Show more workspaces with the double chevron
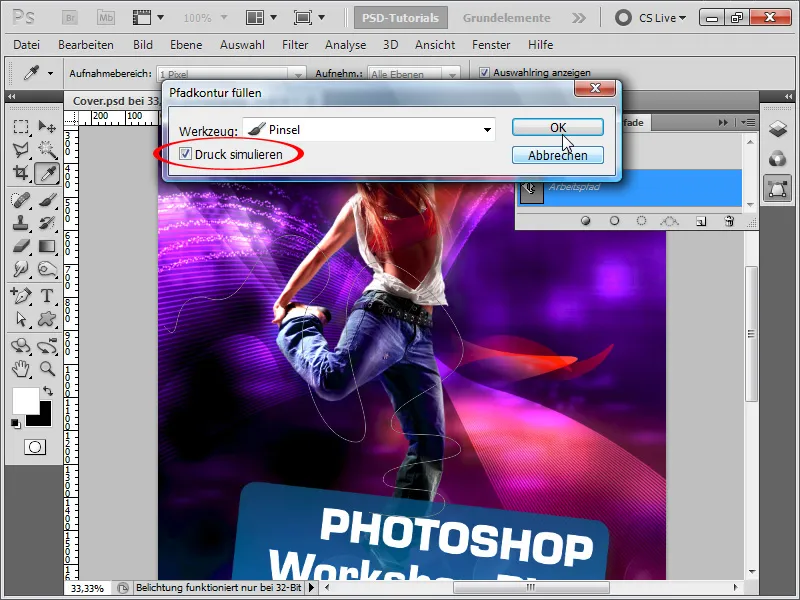 [579, 18]
